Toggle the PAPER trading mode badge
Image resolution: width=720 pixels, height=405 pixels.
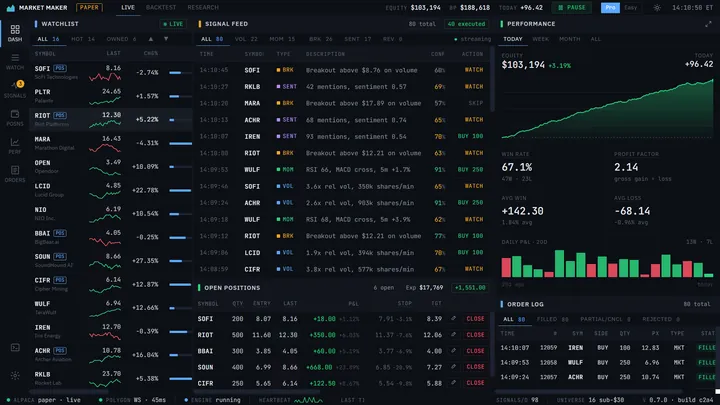click(89, 7)
